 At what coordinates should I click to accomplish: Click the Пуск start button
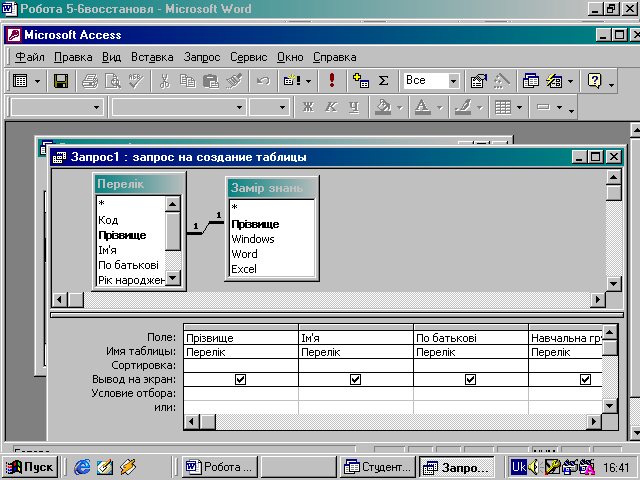click(30, 467)
